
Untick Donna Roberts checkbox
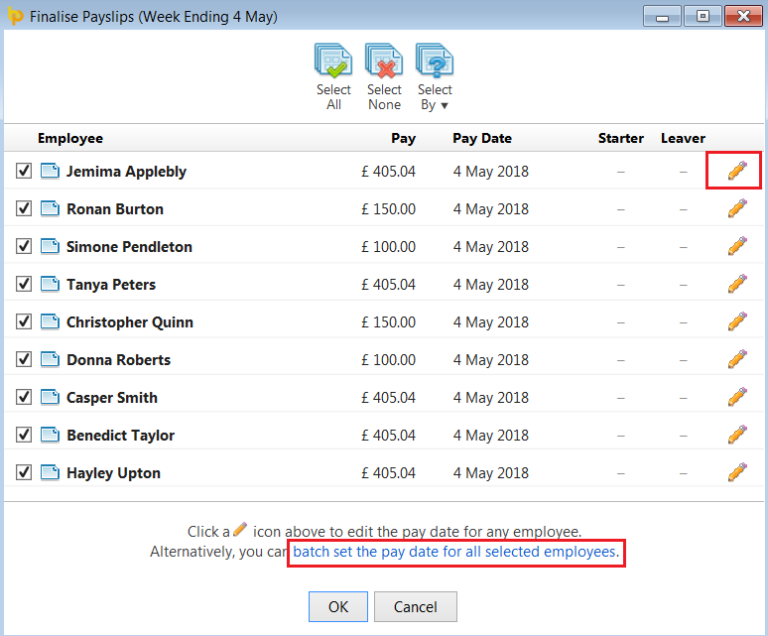pos(24,360)
